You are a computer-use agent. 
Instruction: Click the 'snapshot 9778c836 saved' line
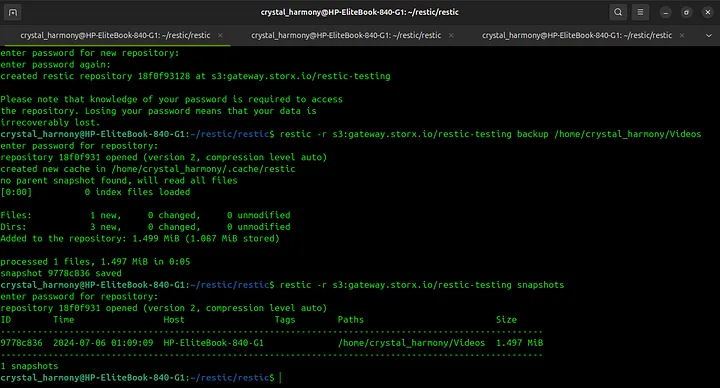[61, 273]
